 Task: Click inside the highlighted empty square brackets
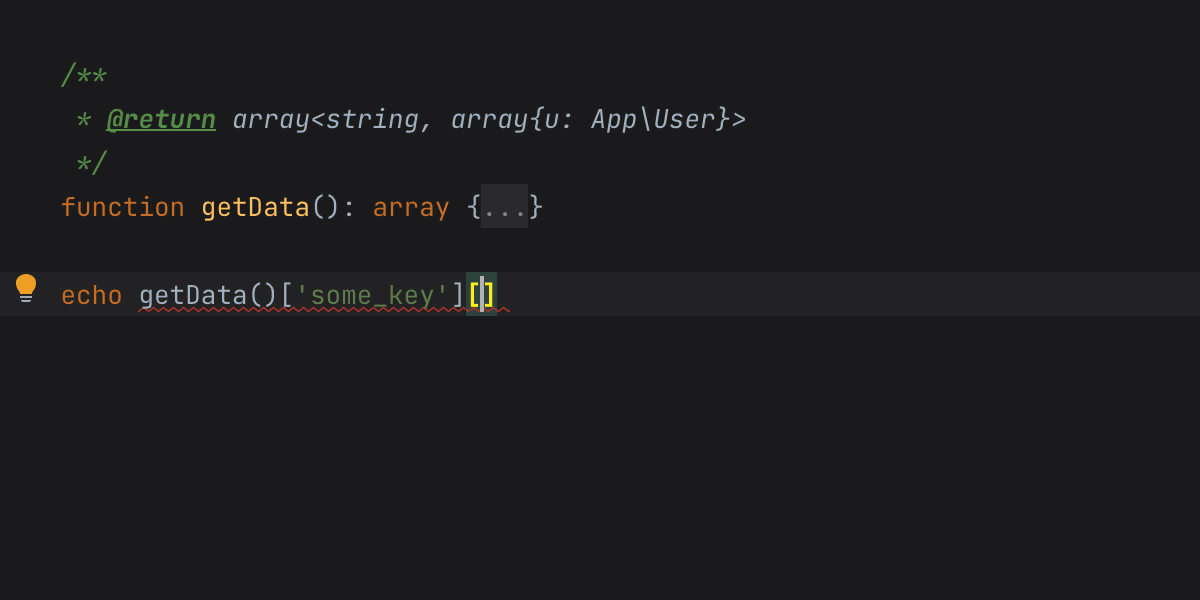coord(481,295)
